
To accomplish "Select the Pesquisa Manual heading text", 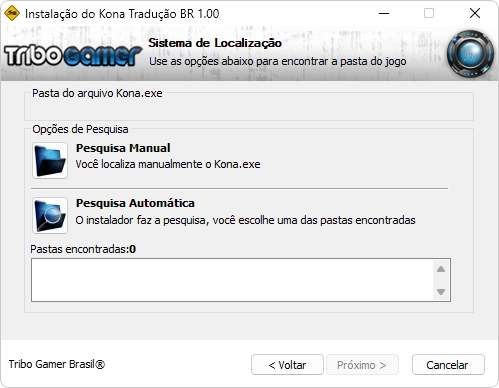I will pyautogui.click(x=123, y=148).
